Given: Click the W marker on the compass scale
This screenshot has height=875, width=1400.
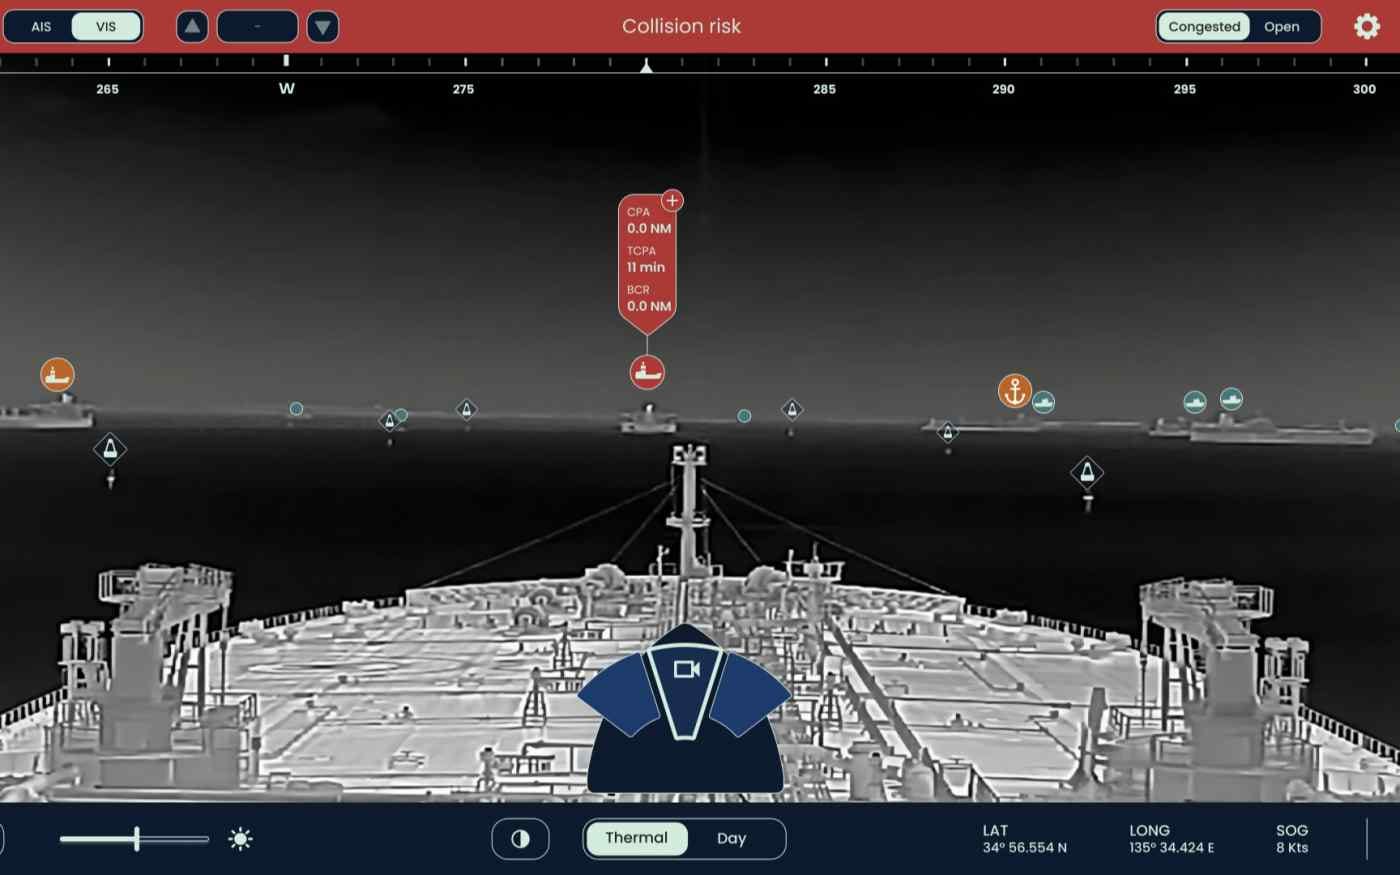Looking at the screenshot, I should 287,88.
